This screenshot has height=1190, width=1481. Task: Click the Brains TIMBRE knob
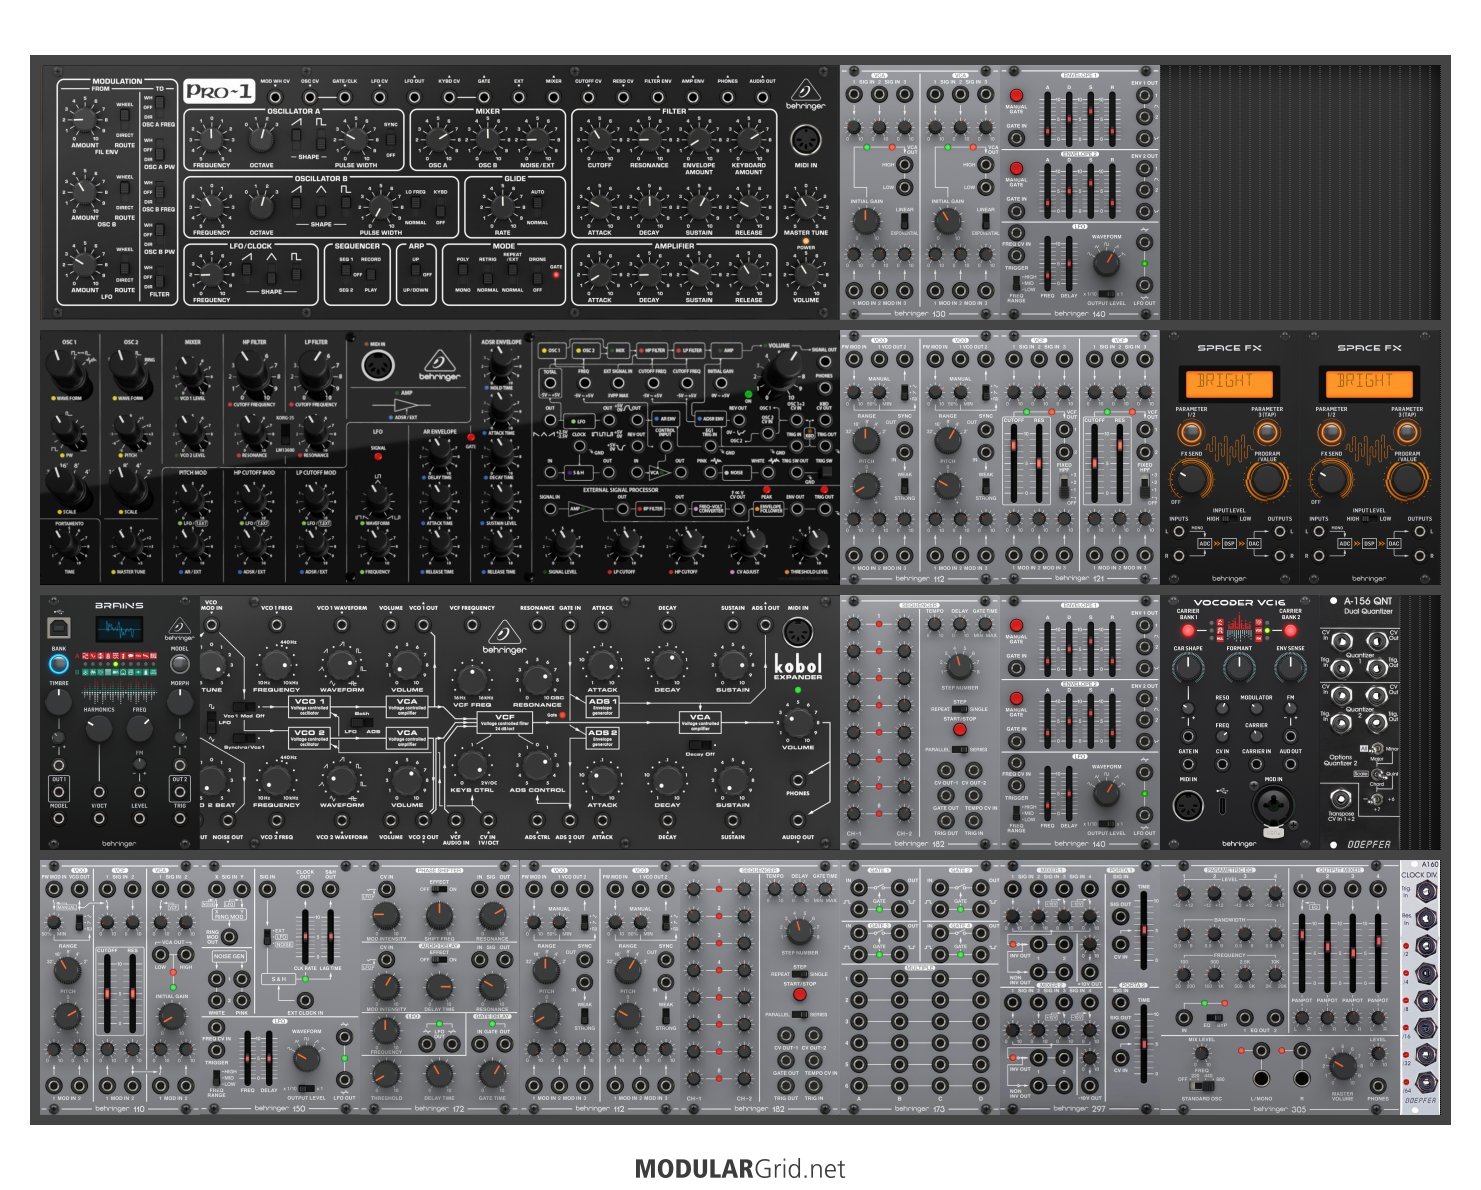click(x=59, y=702)
